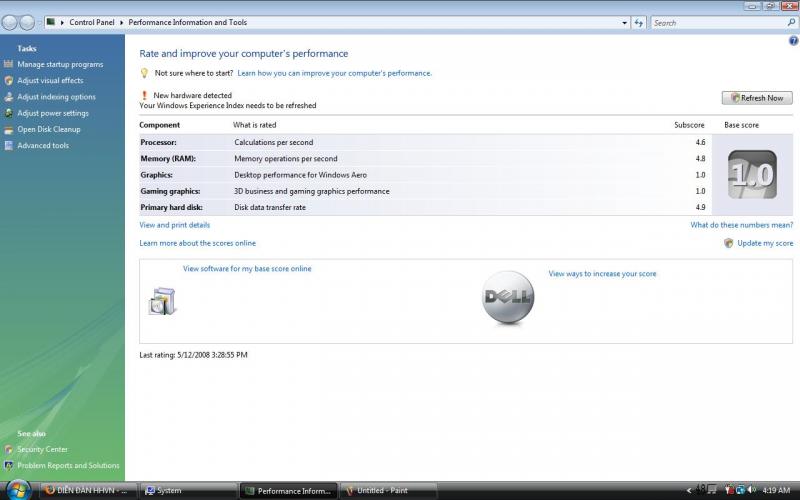The height and width of the screenshot is (500, 800).
Task: Click the blue Help question mark icon
Action: click(x=792, y=40)
